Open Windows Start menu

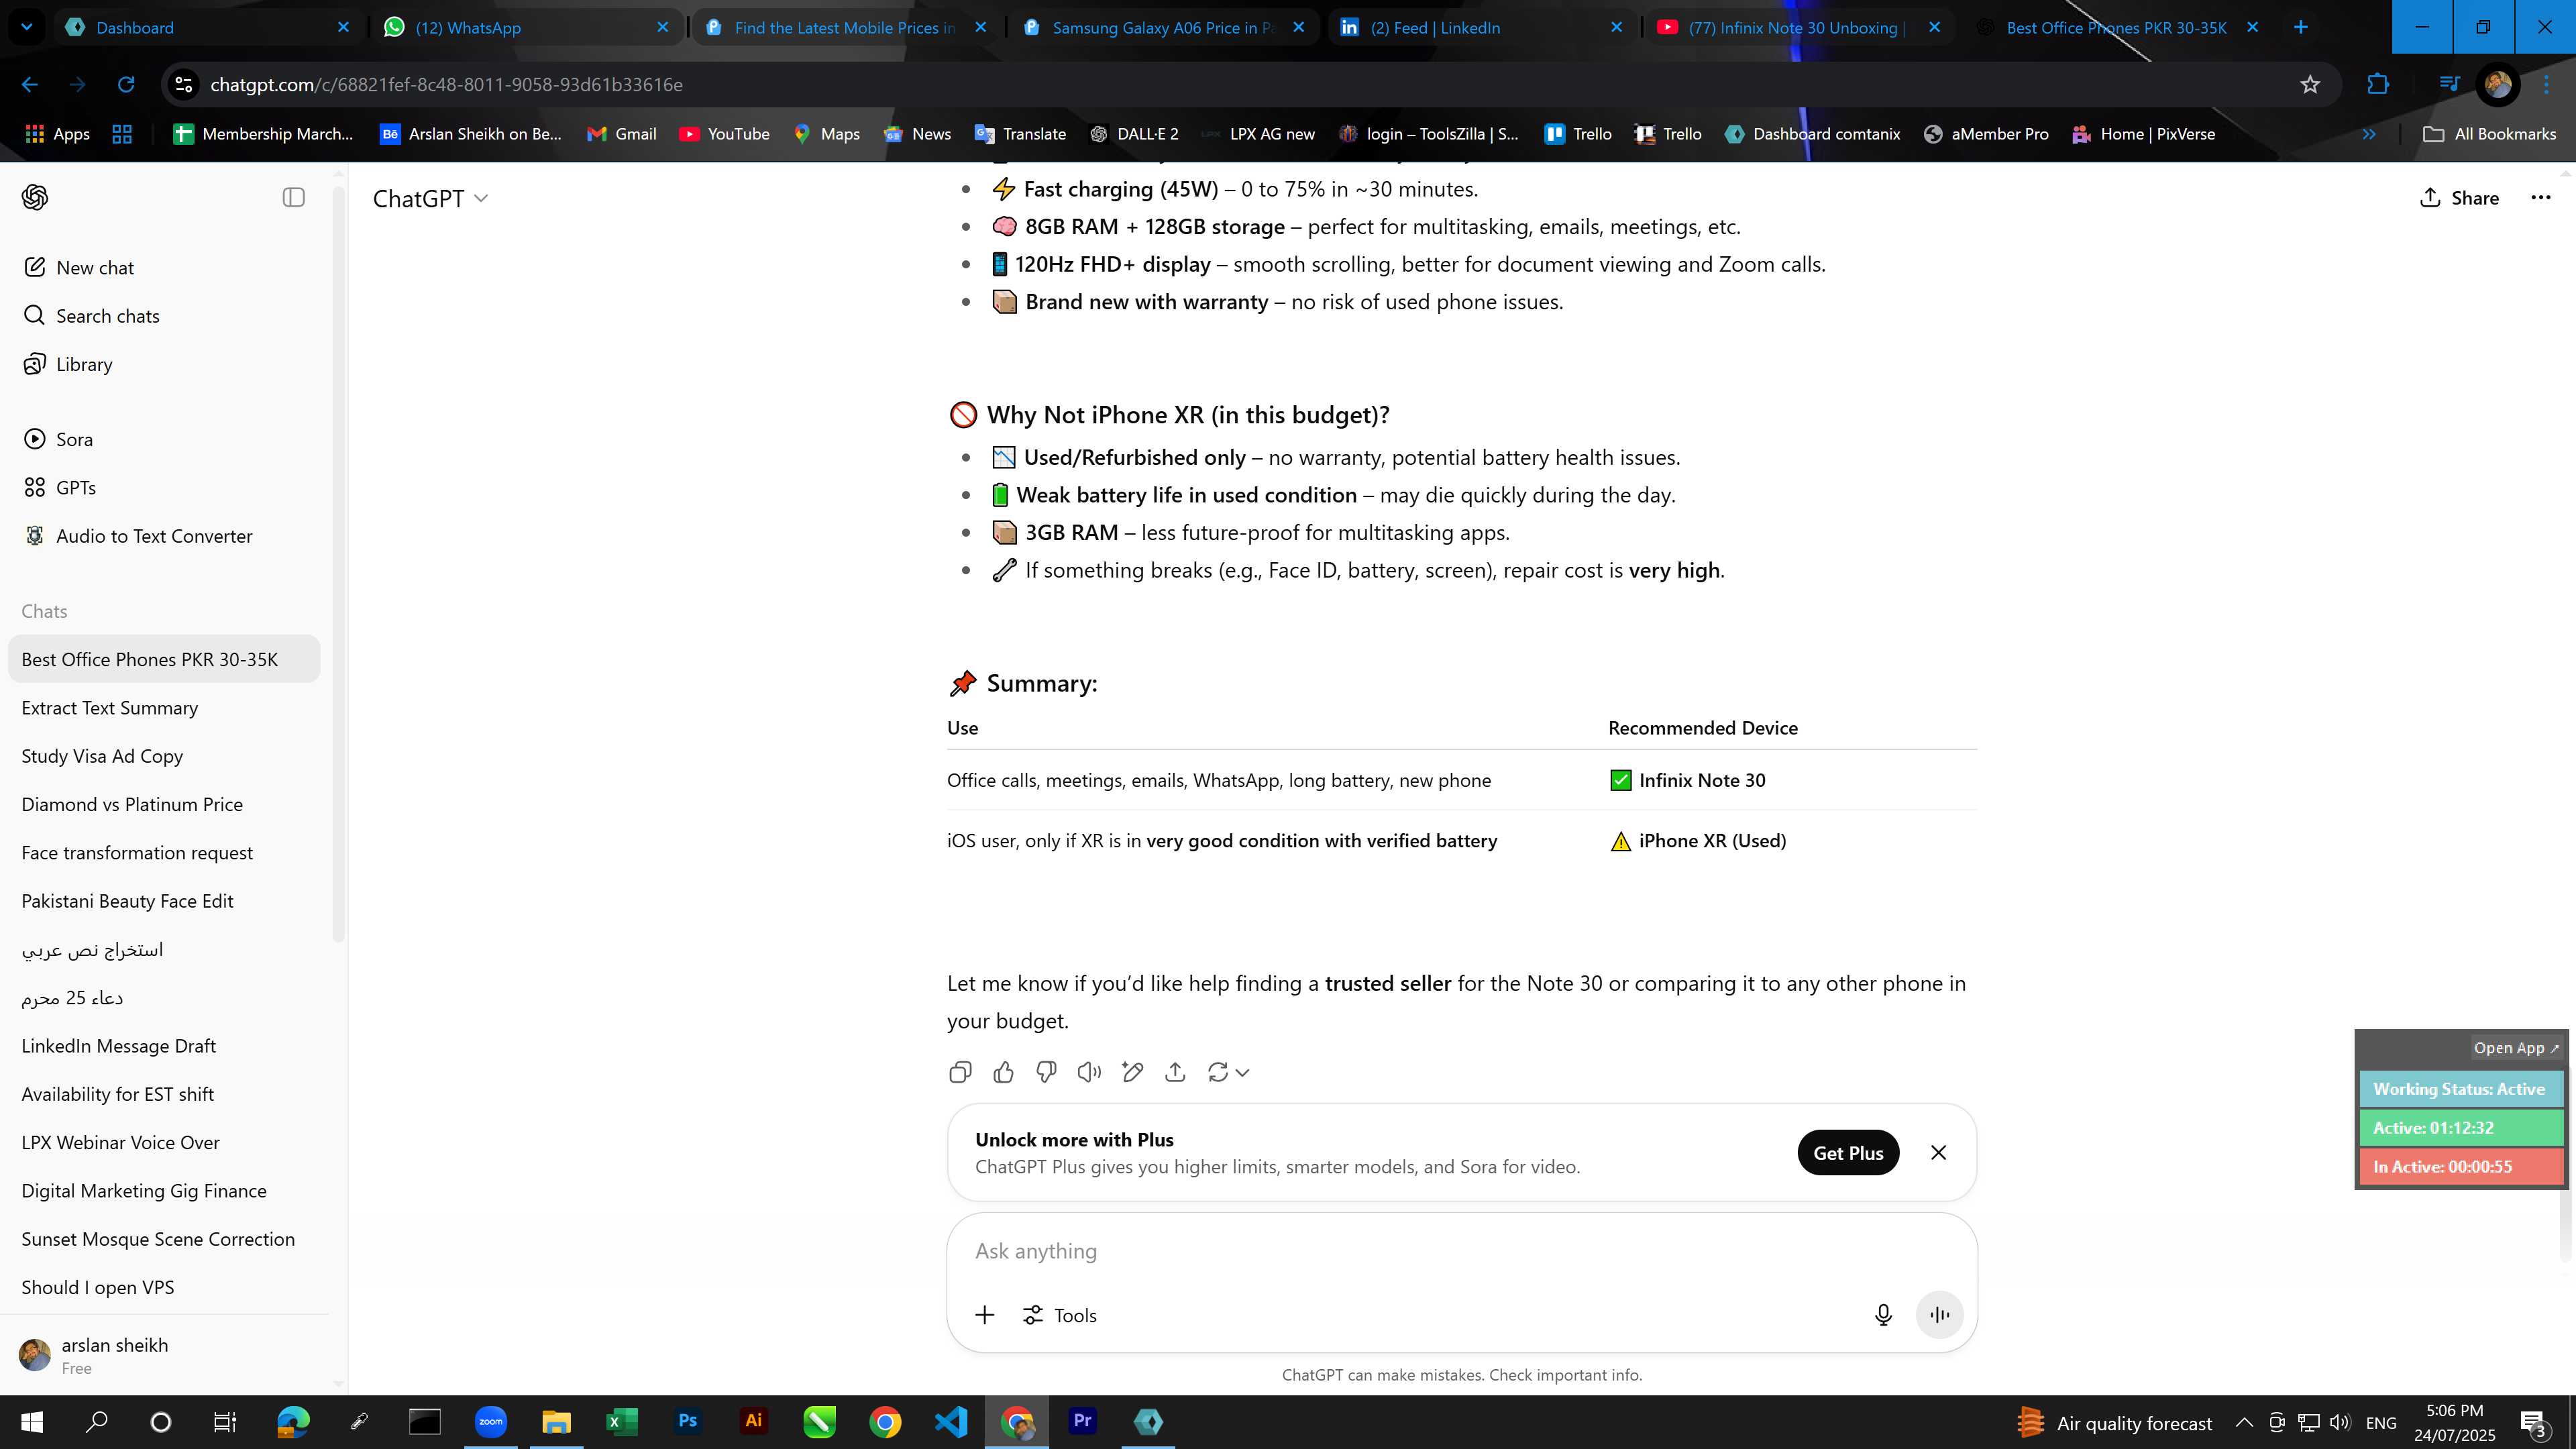click(32, 1422)
